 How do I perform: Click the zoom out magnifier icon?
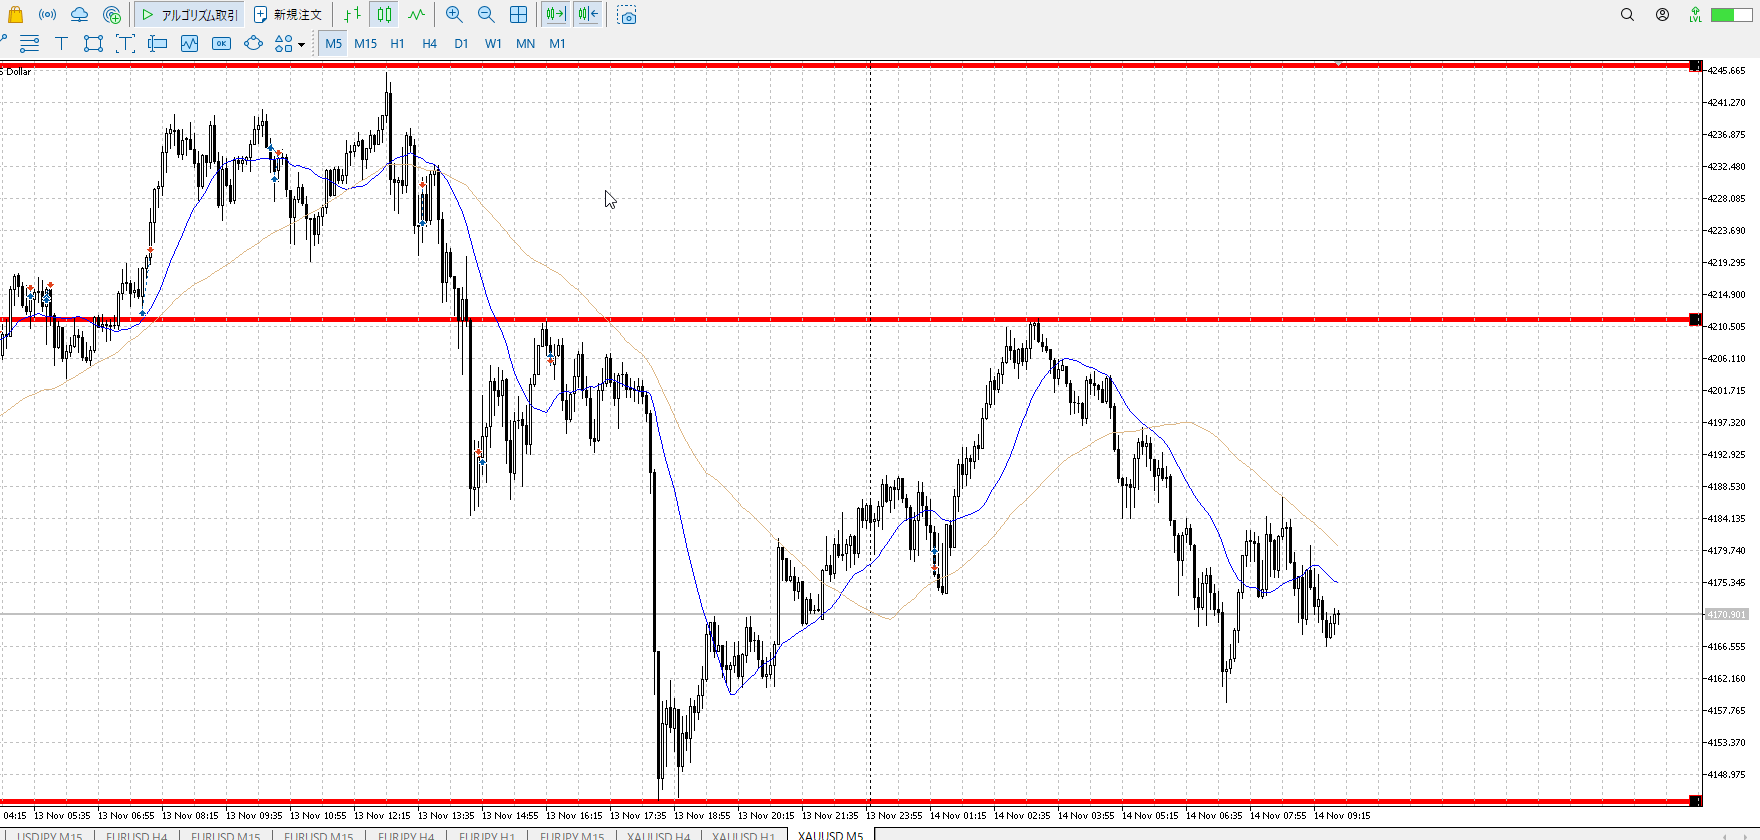click(486, 15)
